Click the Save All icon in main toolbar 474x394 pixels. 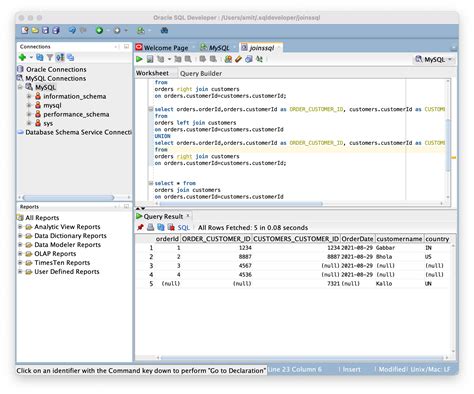pyautogui.click(x=56, y=30)
